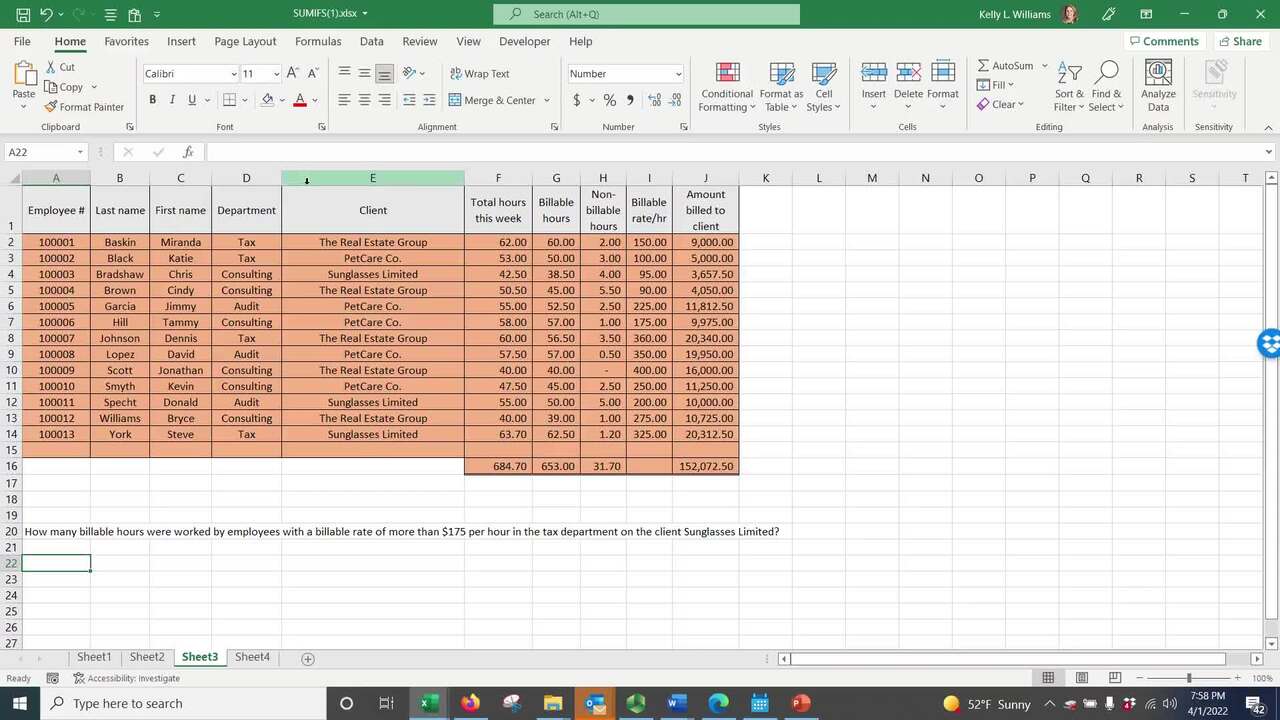The width and height of the screenshot is (1280, 720).
Task: Click the Cut scissors button
Action: pos(61,67)
